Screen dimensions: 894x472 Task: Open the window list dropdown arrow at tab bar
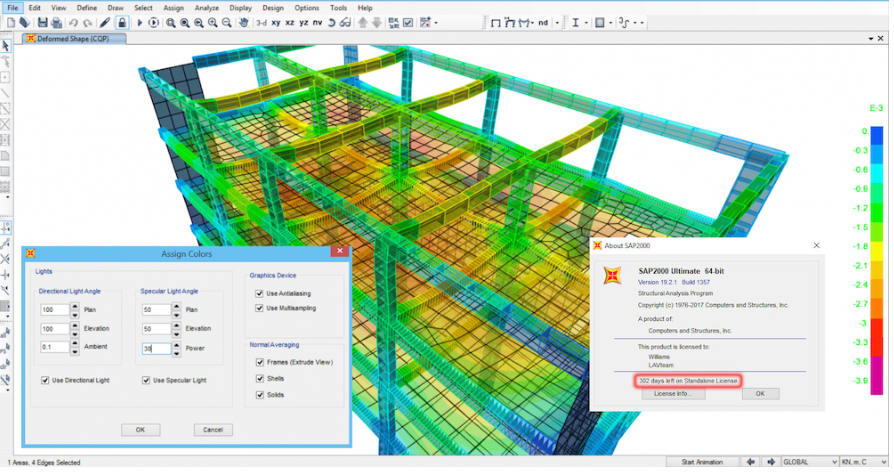(x=871, y=39)
